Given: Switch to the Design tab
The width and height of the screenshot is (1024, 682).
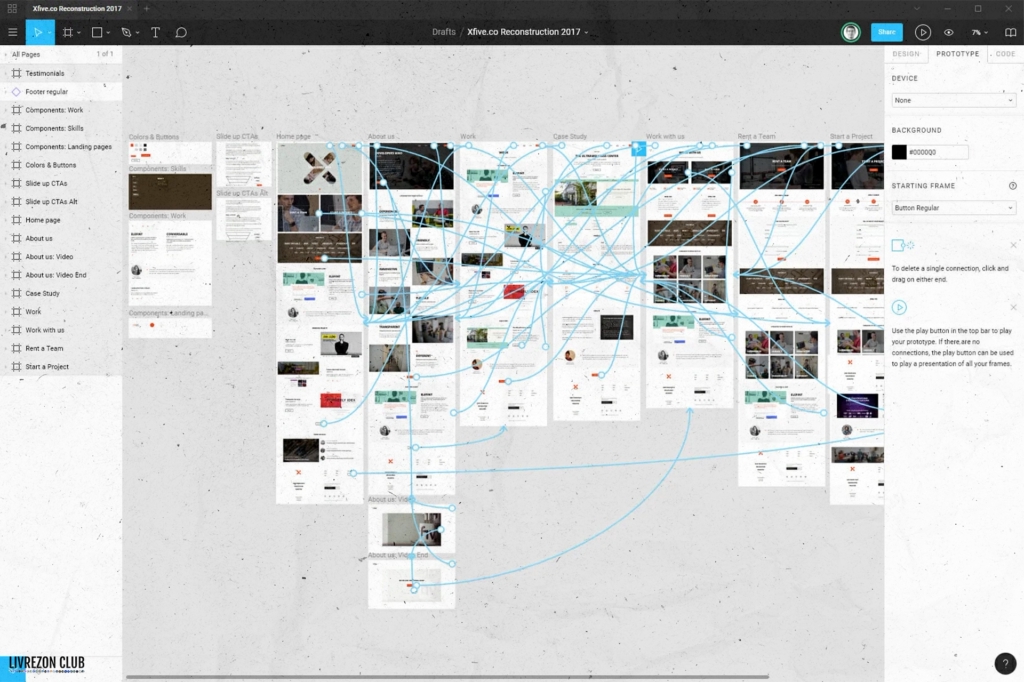Looking at the screenshot, I should [906, 54].
